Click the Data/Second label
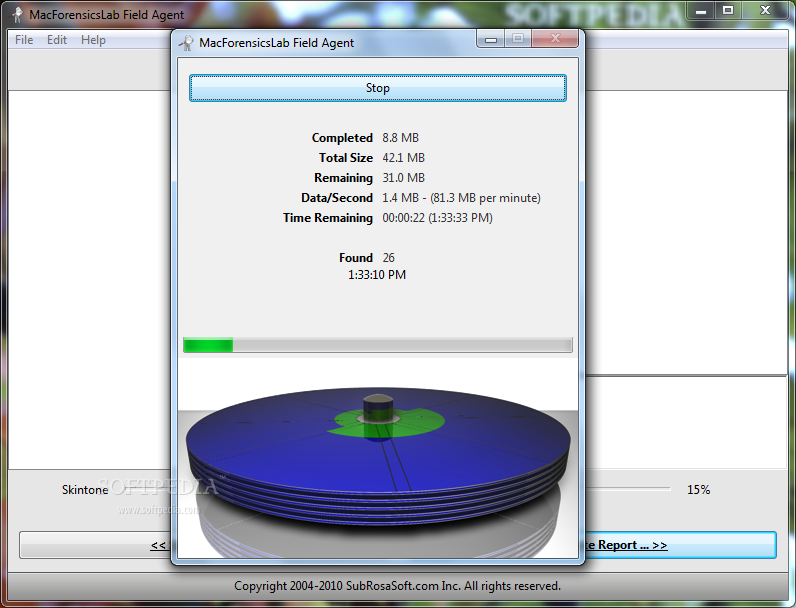Image resolution: width=796 pixels, height=608 pixels. point(337,197)
